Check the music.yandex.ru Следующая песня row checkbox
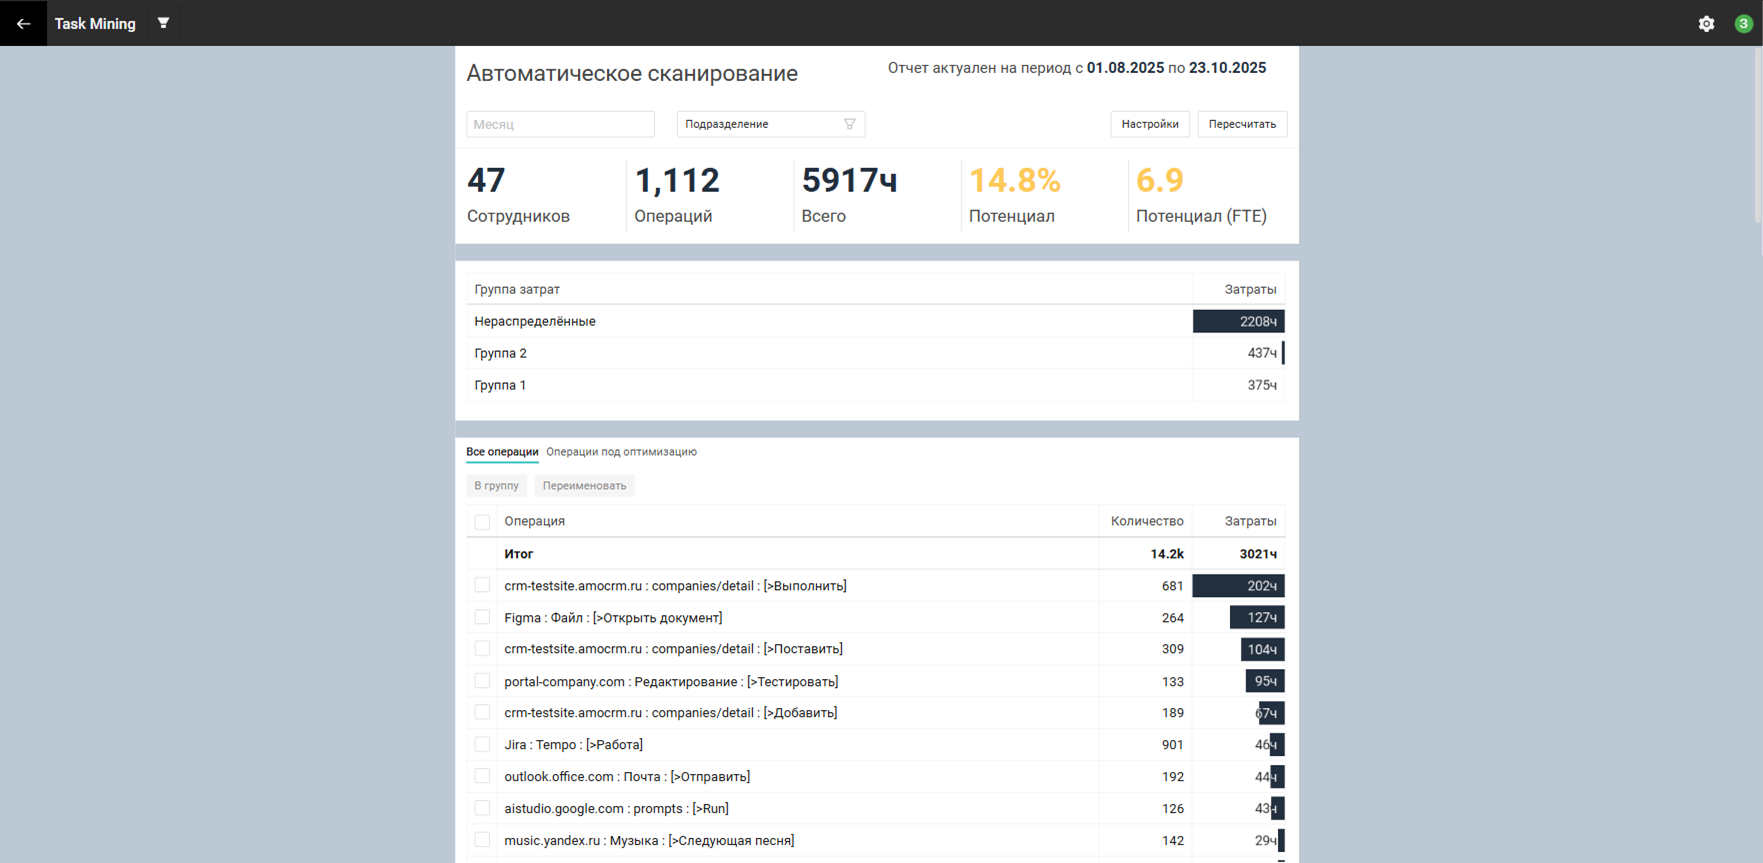 pyautogui.click(x=482, y=840)
